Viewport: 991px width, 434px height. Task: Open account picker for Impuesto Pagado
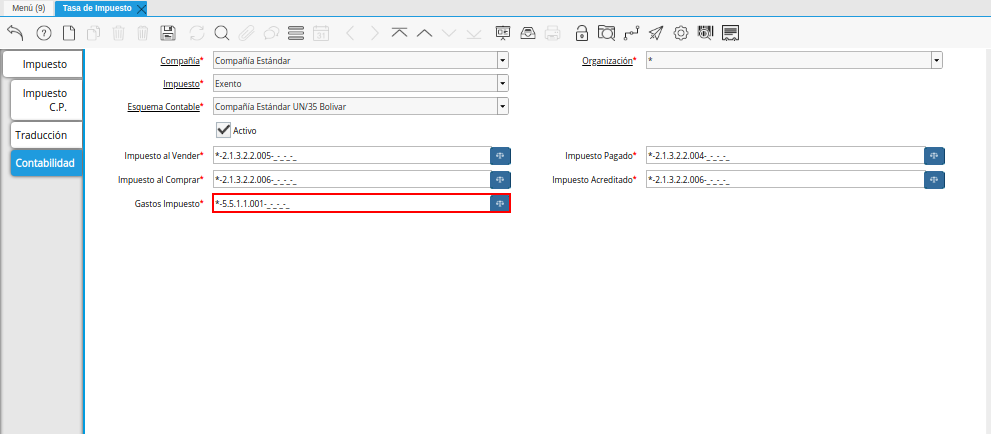(x=934, y=155)
